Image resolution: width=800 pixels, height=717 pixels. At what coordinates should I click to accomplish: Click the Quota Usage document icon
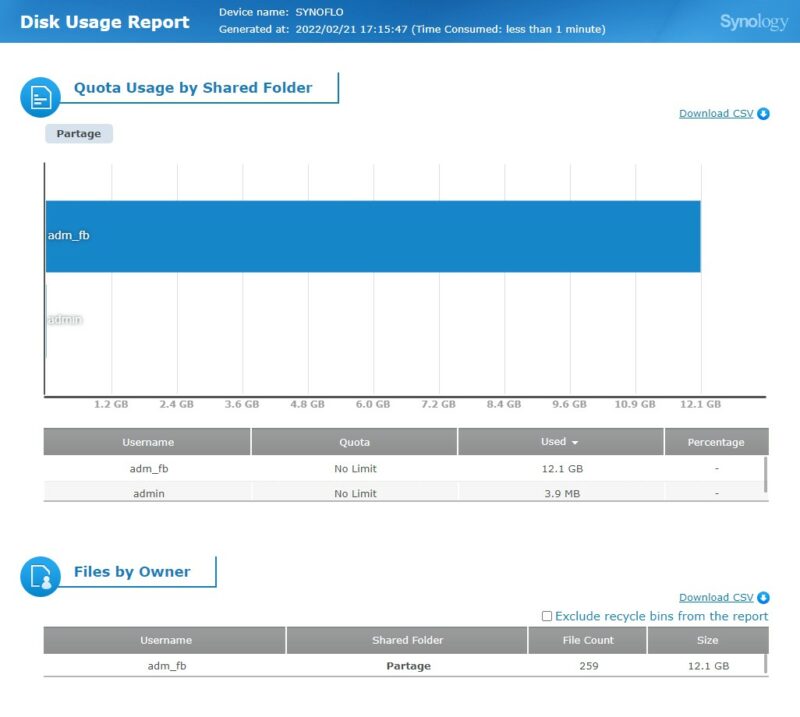pyautogui.click(x=41, y=96)
